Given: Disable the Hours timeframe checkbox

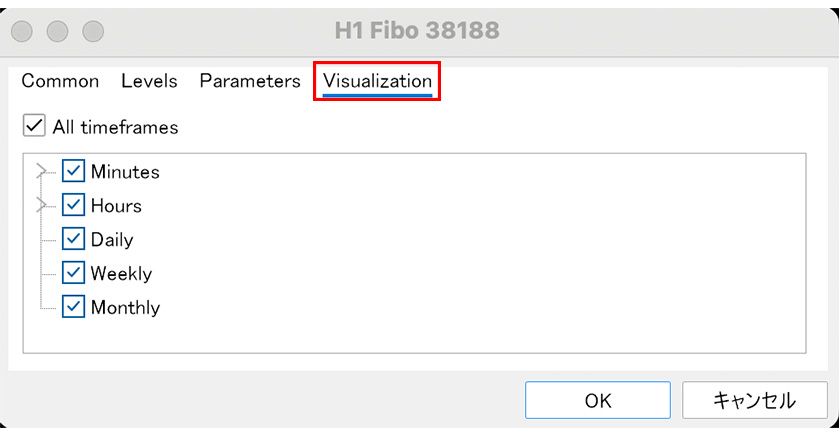Looking at the screenshot, I should (73, 206).
